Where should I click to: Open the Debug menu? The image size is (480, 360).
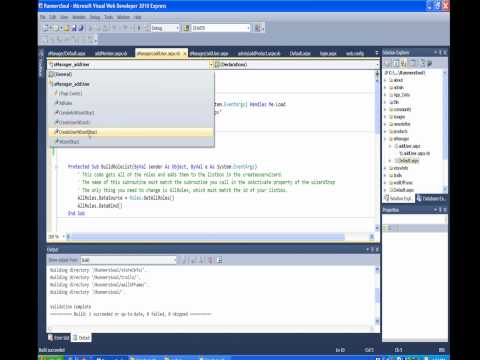[95, 17]
